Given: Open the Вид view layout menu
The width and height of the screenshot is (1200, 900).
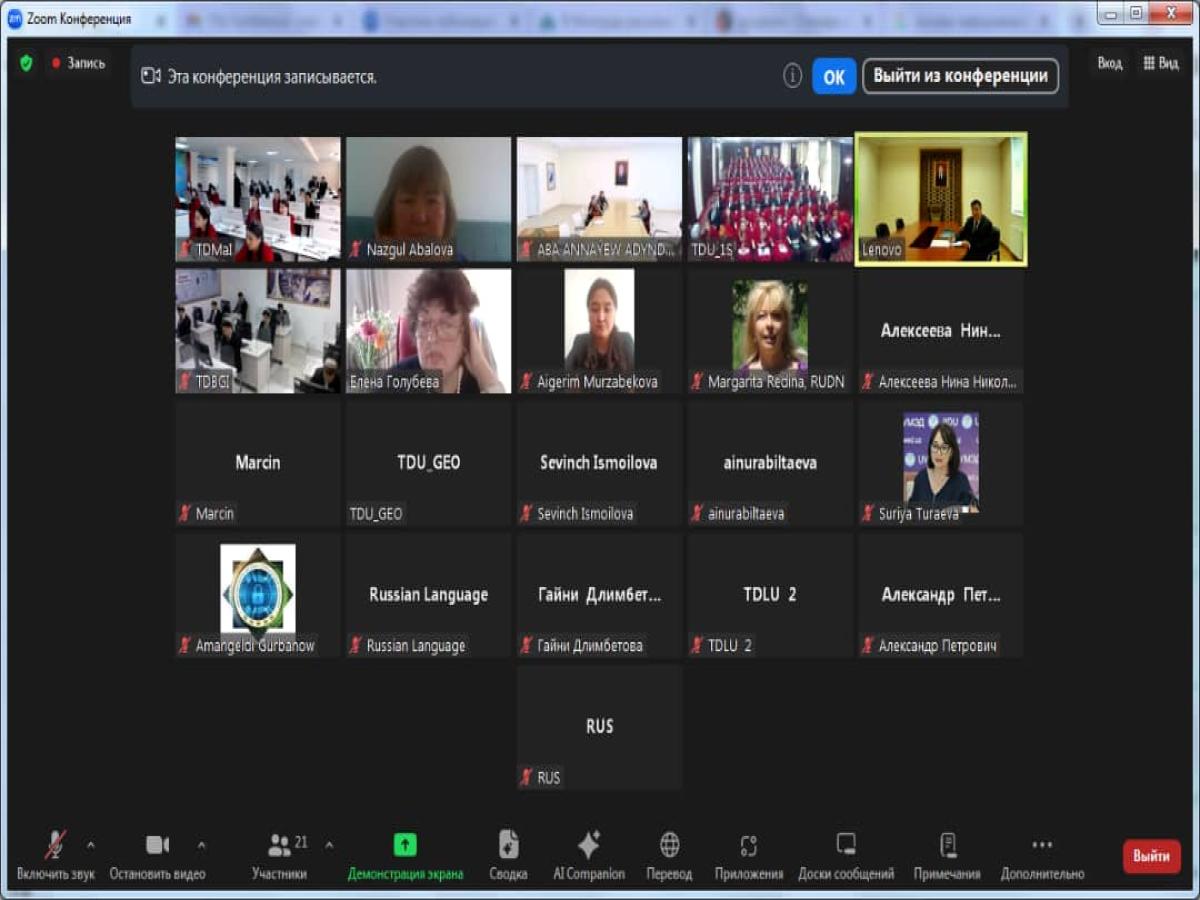Looking at the screenshot, I should 1160,63.
